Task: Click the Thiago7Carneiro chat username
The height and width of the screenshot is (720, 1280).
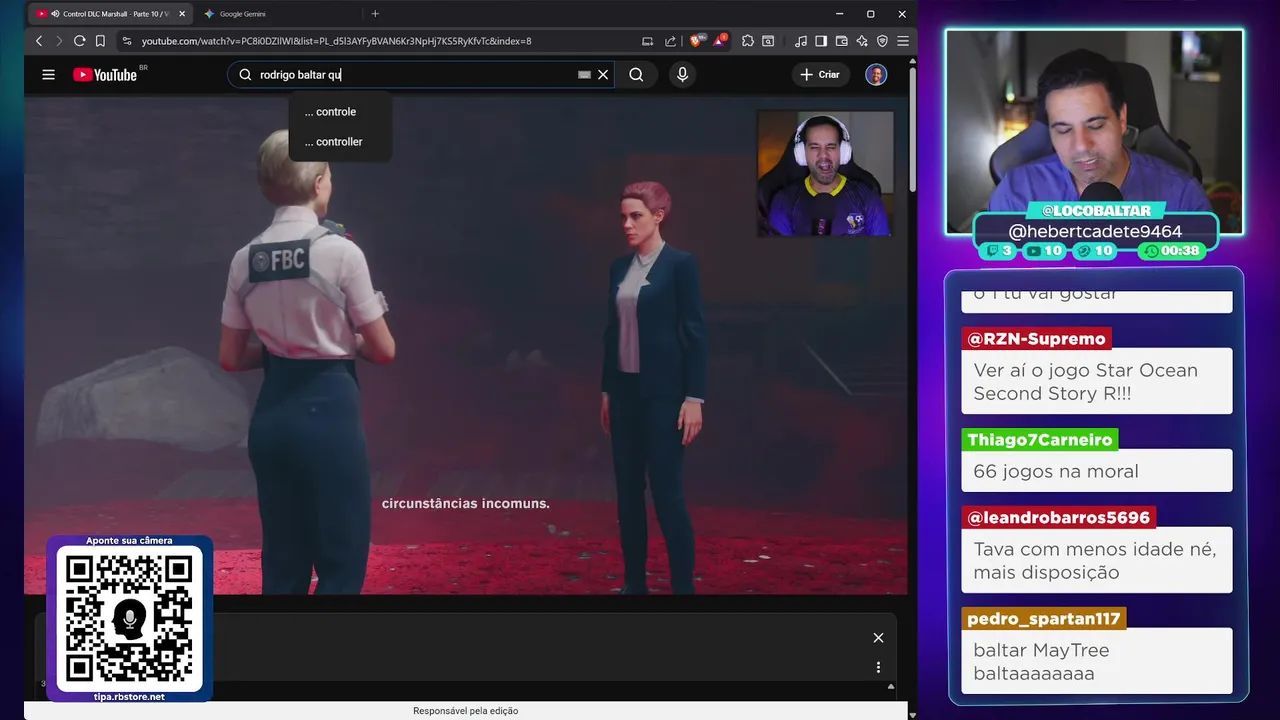Action: pyautogui.click(x=1040, y=440)
